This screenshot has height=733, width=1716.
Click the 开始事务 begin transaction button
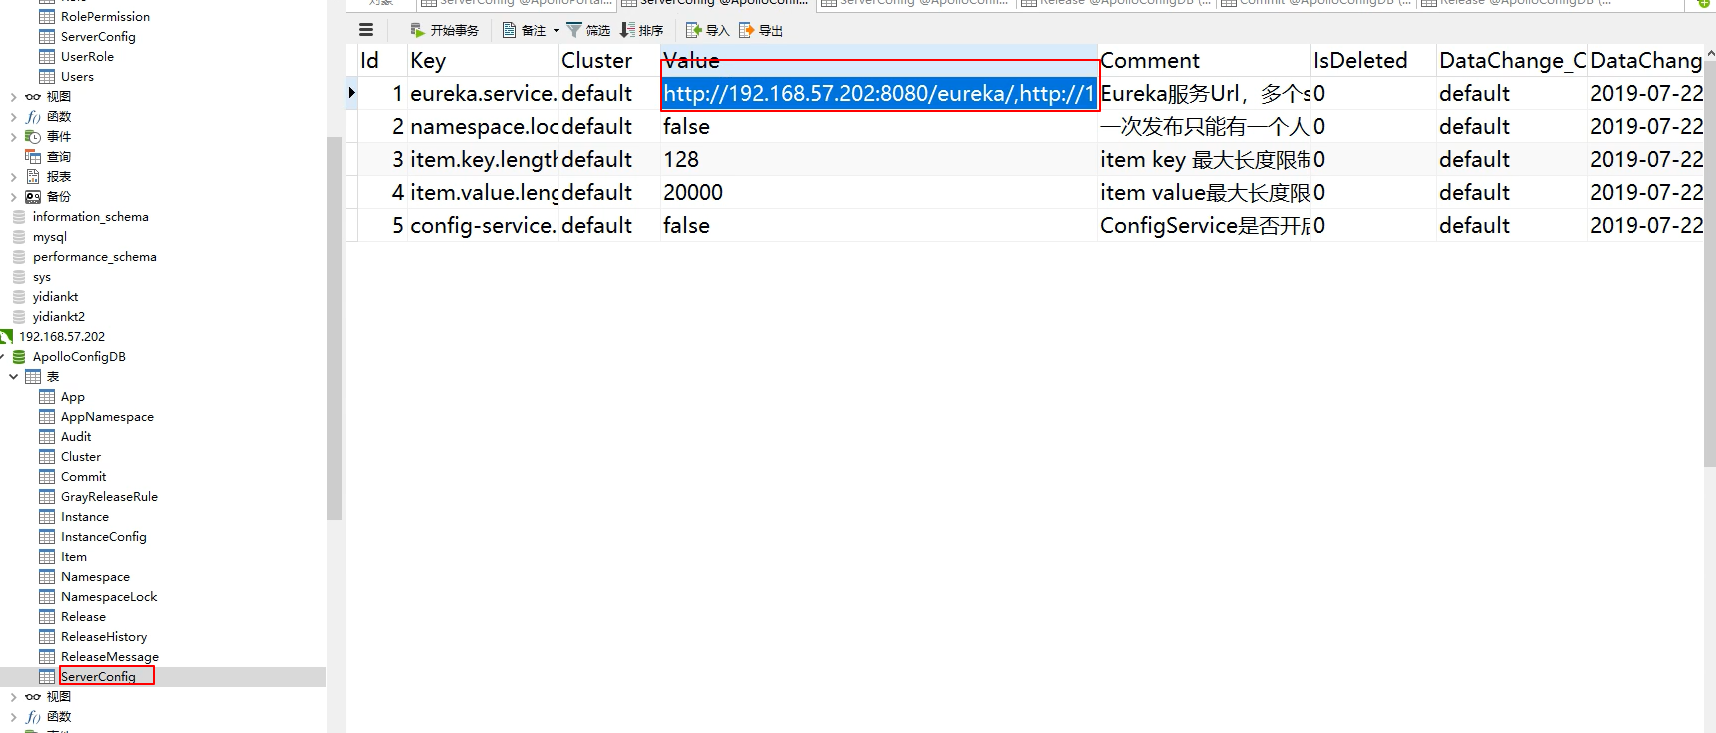445,30
